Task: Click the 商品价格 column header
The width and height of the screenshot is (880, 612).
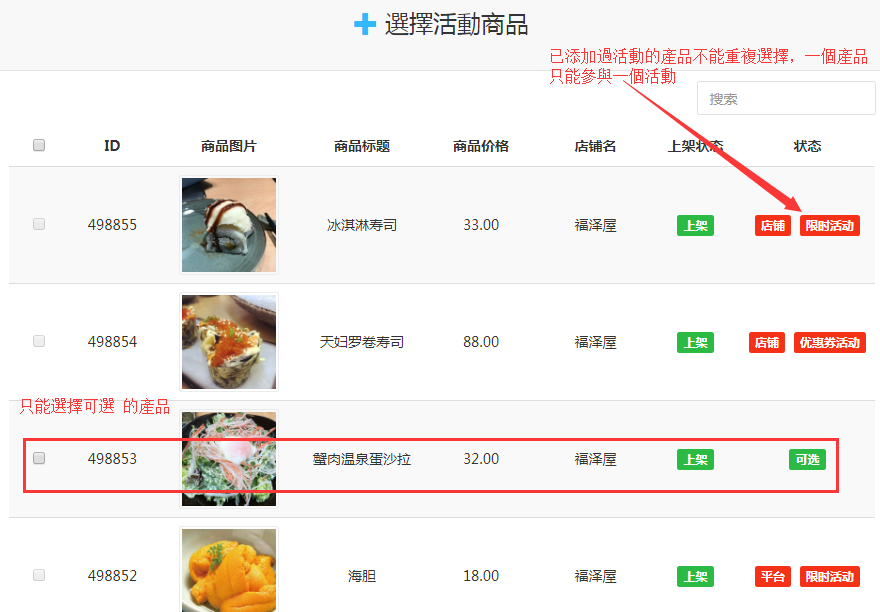Action: point(481,146)
